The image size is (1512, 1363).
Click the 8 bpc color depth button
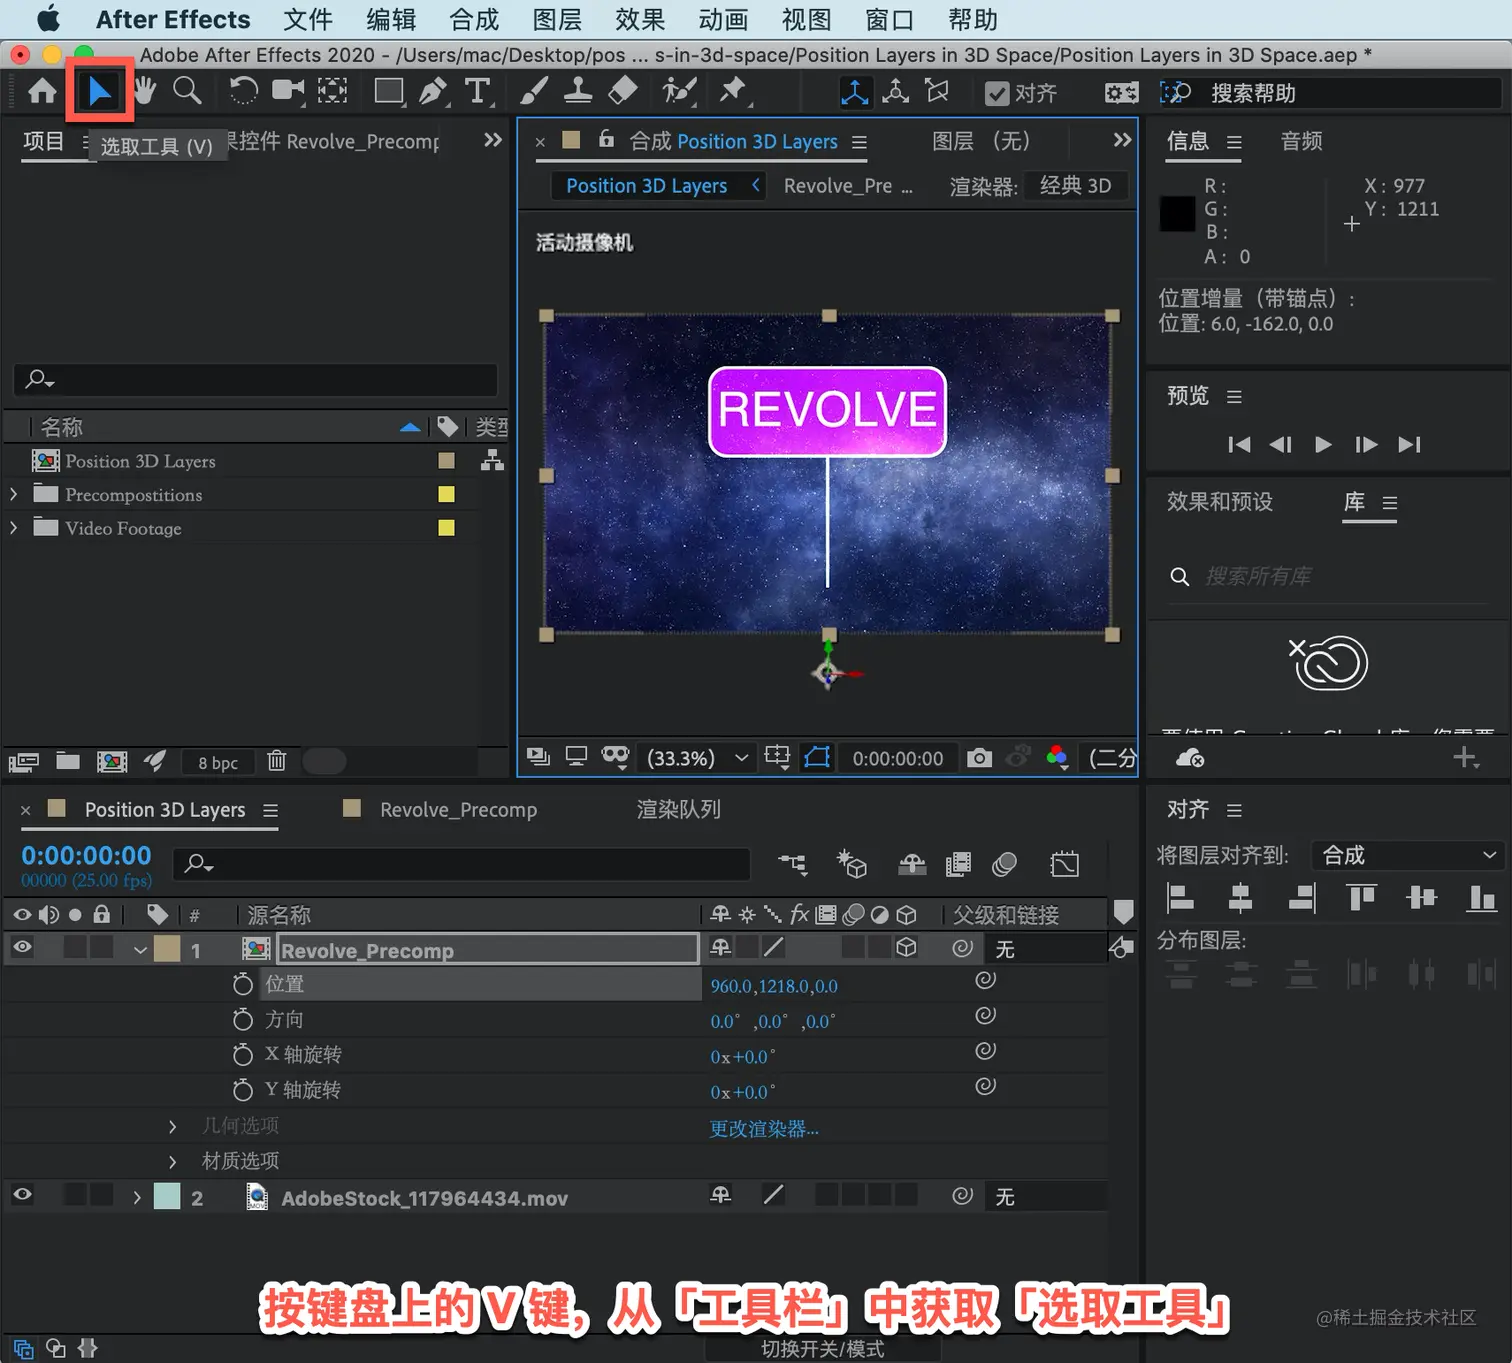coord(218,763)
